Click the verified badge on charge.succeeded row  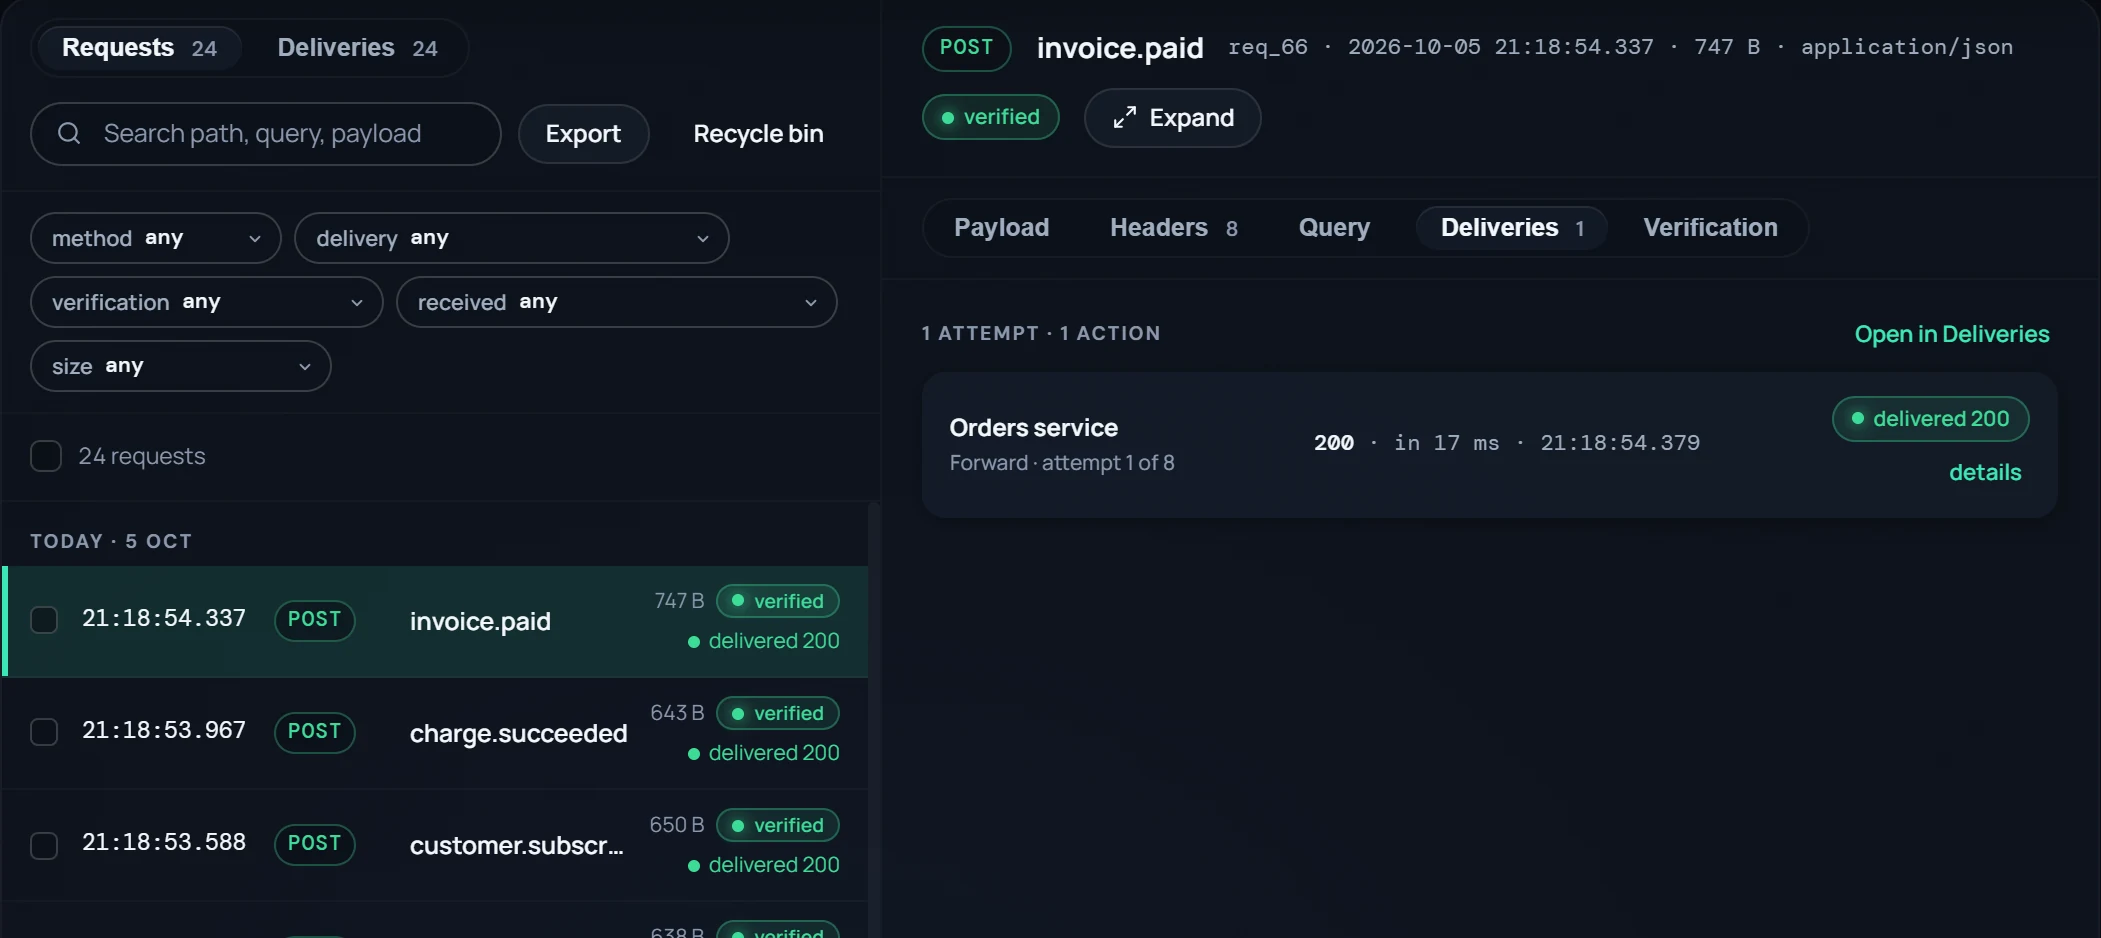coord(778,713)
